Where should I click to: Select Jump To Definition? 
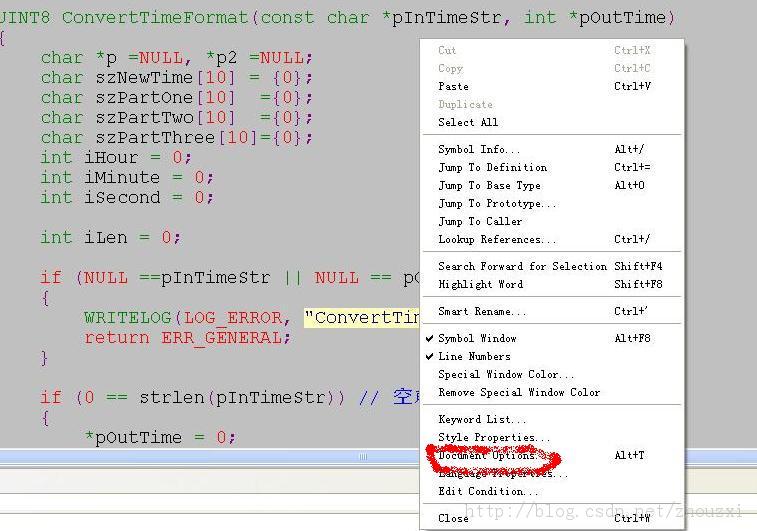(551, 168)
